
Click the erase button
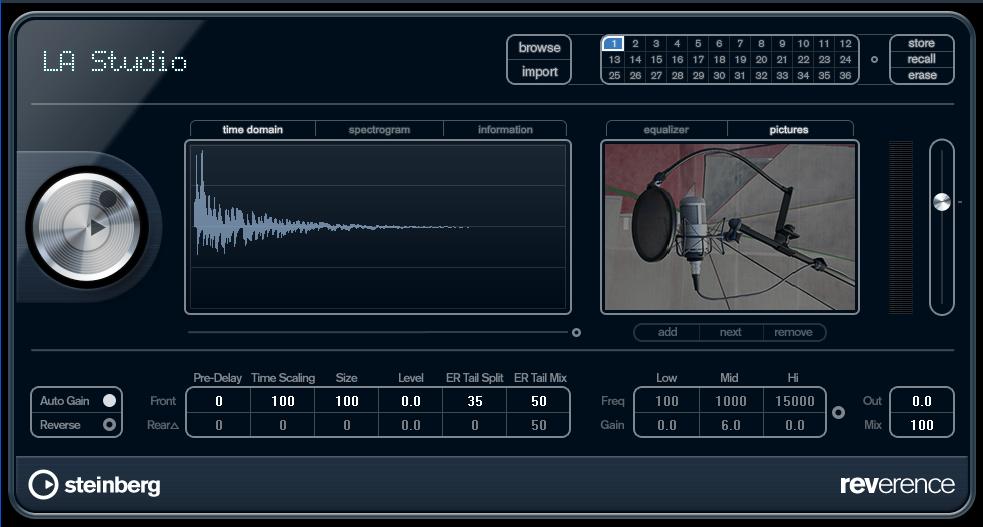click(922, 75)
